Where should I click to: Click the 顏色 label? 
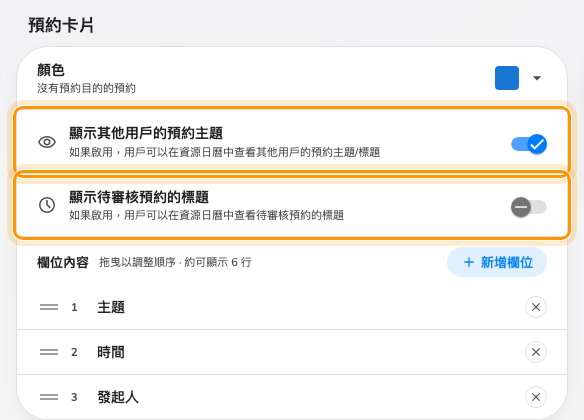tap(51, 70)
